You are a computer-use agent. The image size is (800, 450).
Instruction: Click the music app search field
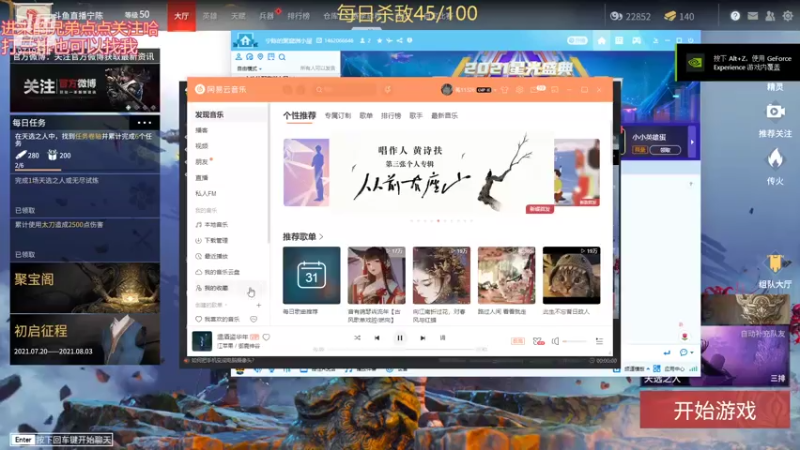coord(344,90)
